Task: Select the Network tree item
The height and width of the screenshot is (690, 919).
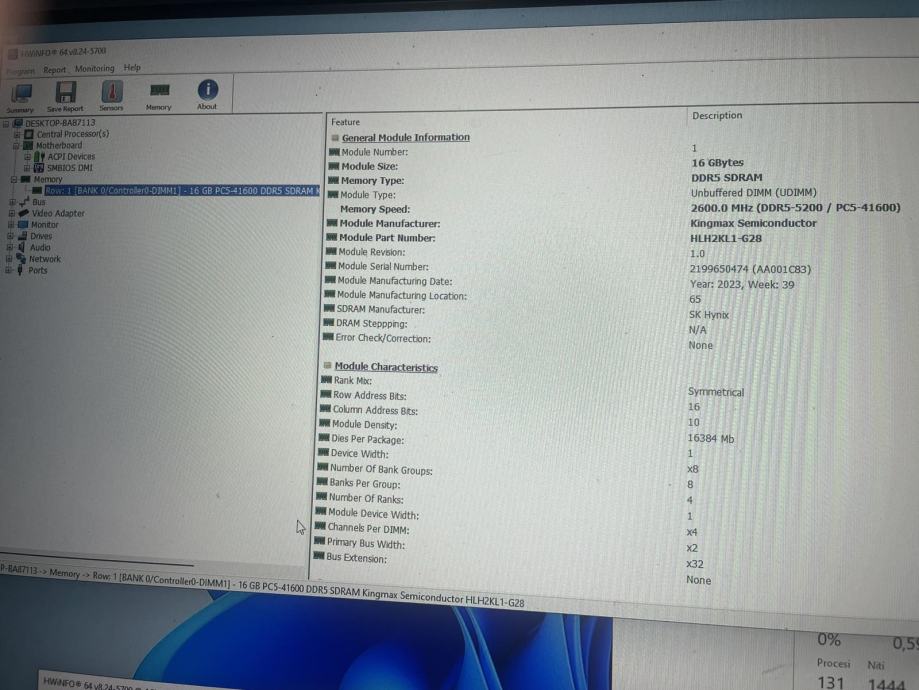Action: pos(45,259)
